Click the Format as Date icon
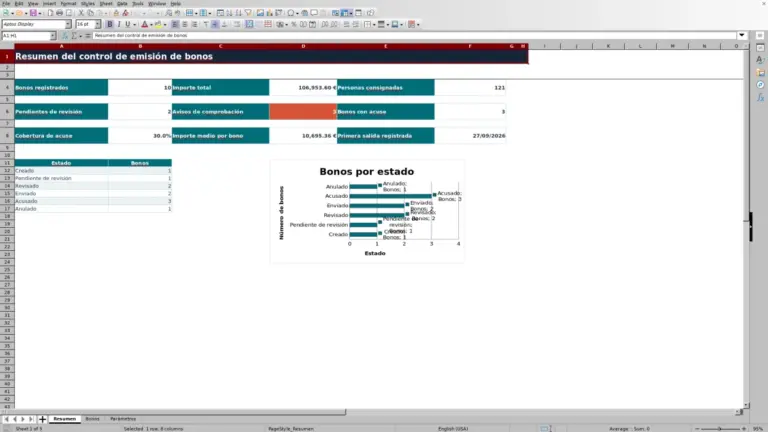The image size is (768, 432). click(312, 24)
